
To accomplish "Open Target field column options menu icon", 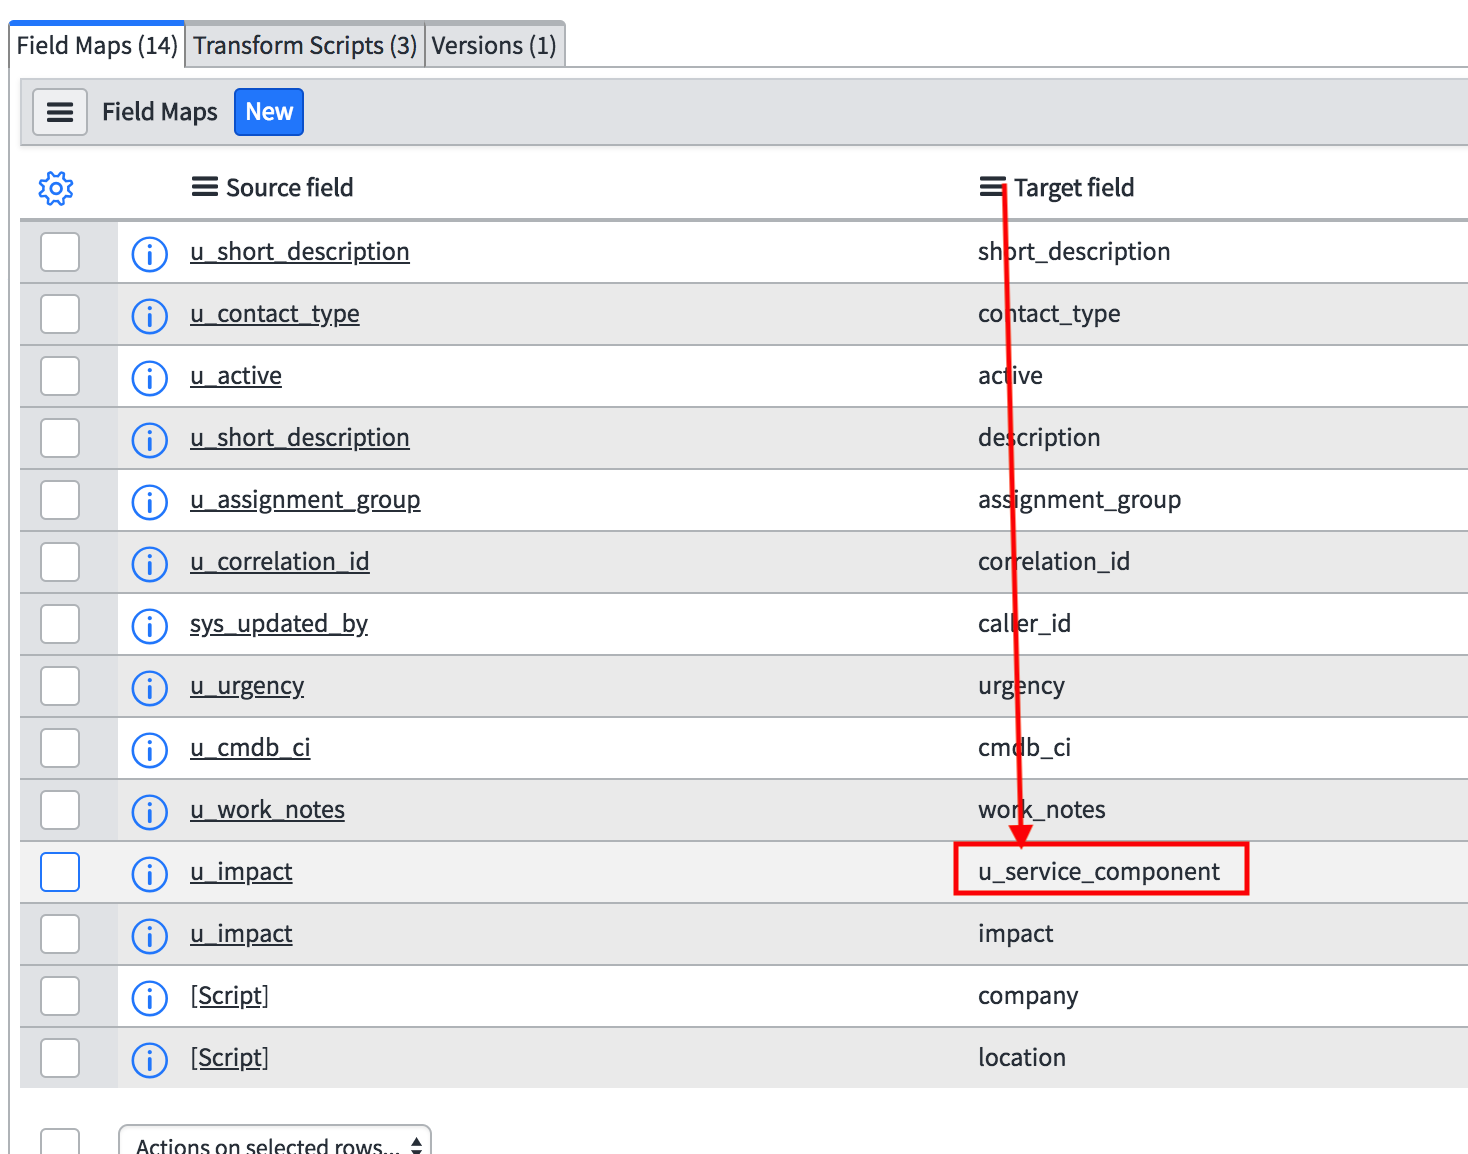I will coord(992,187).
